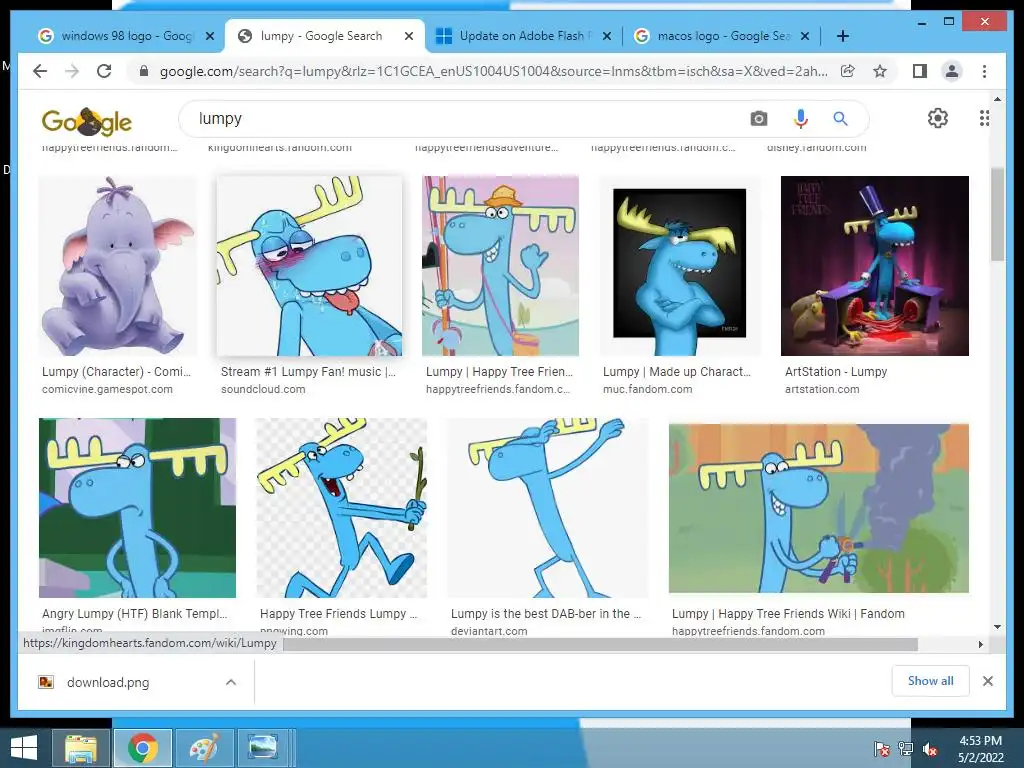Open the Windows Start menu
This screenshot has width=1024, height=768.
tap(24, 748)
